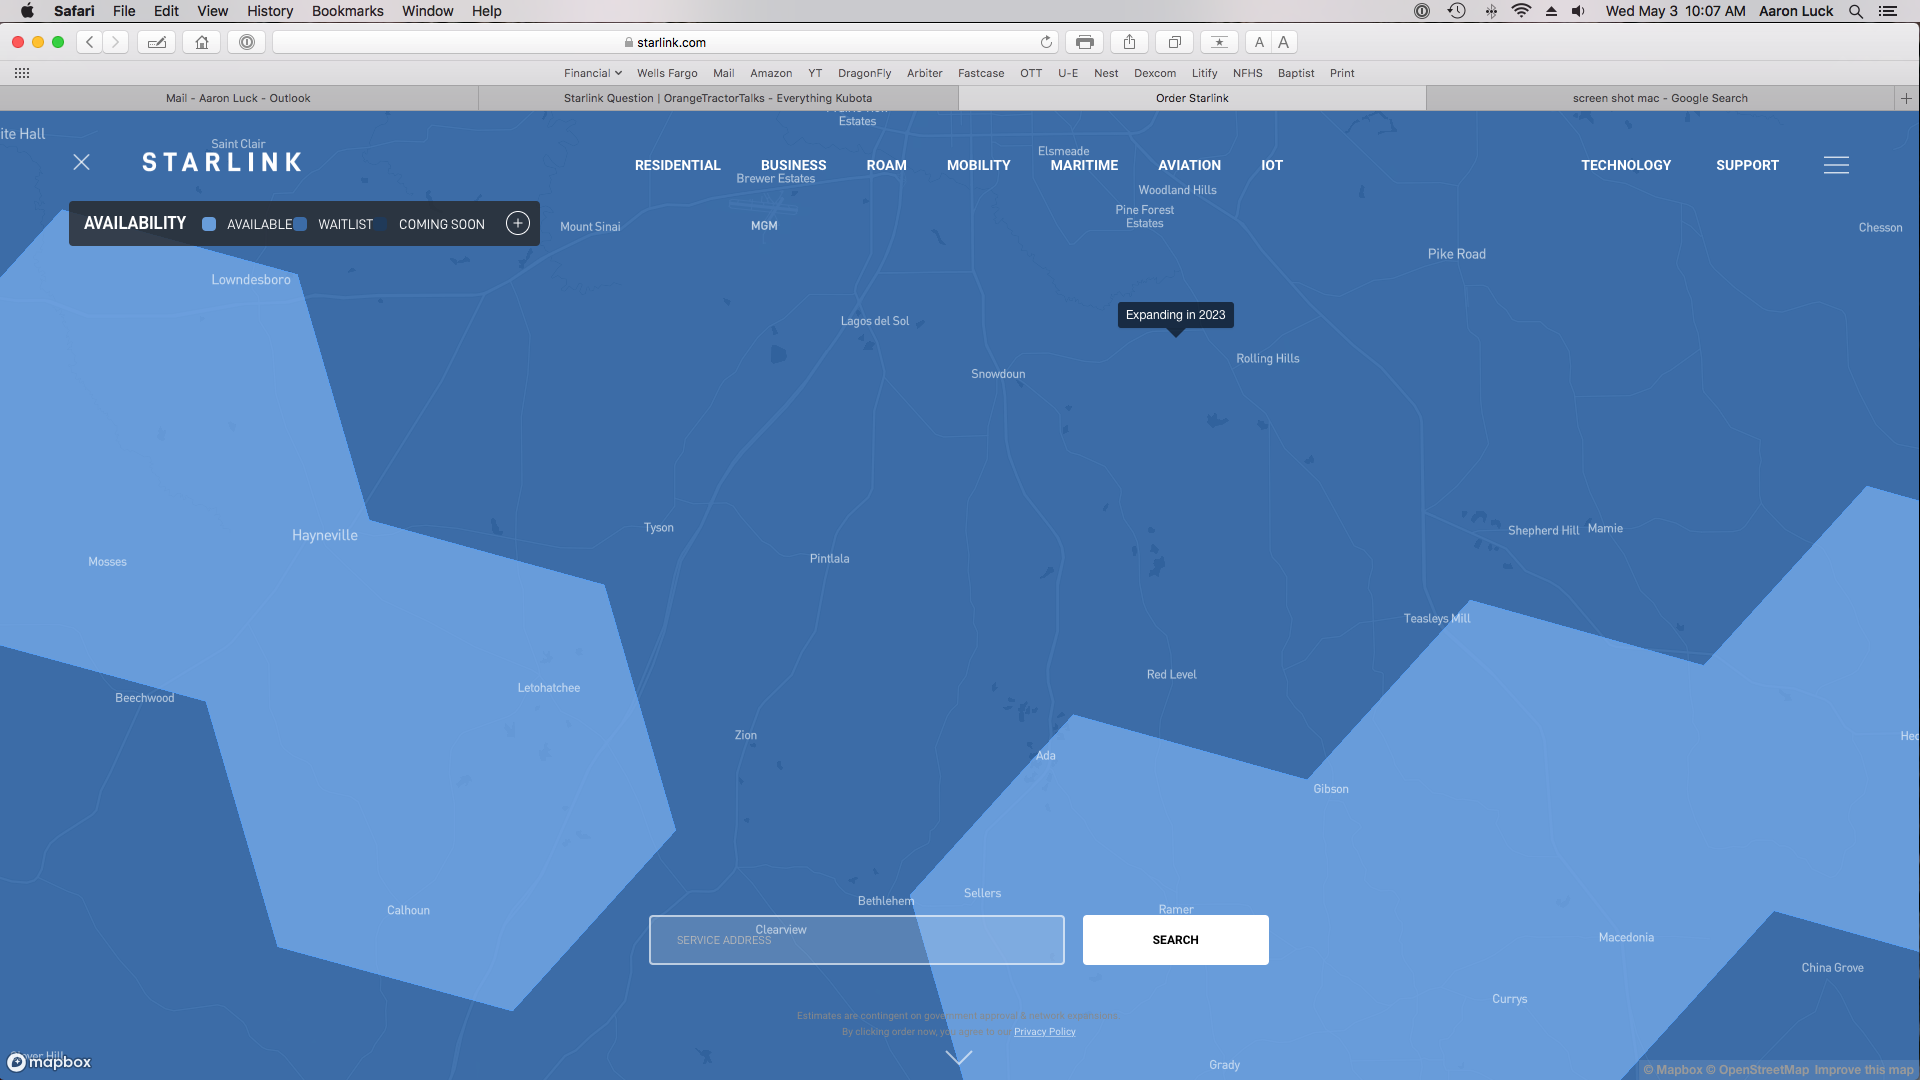Open the Safari share sheet icon
This screenshot has height=1080, width=1920.
click(1129, 42)
